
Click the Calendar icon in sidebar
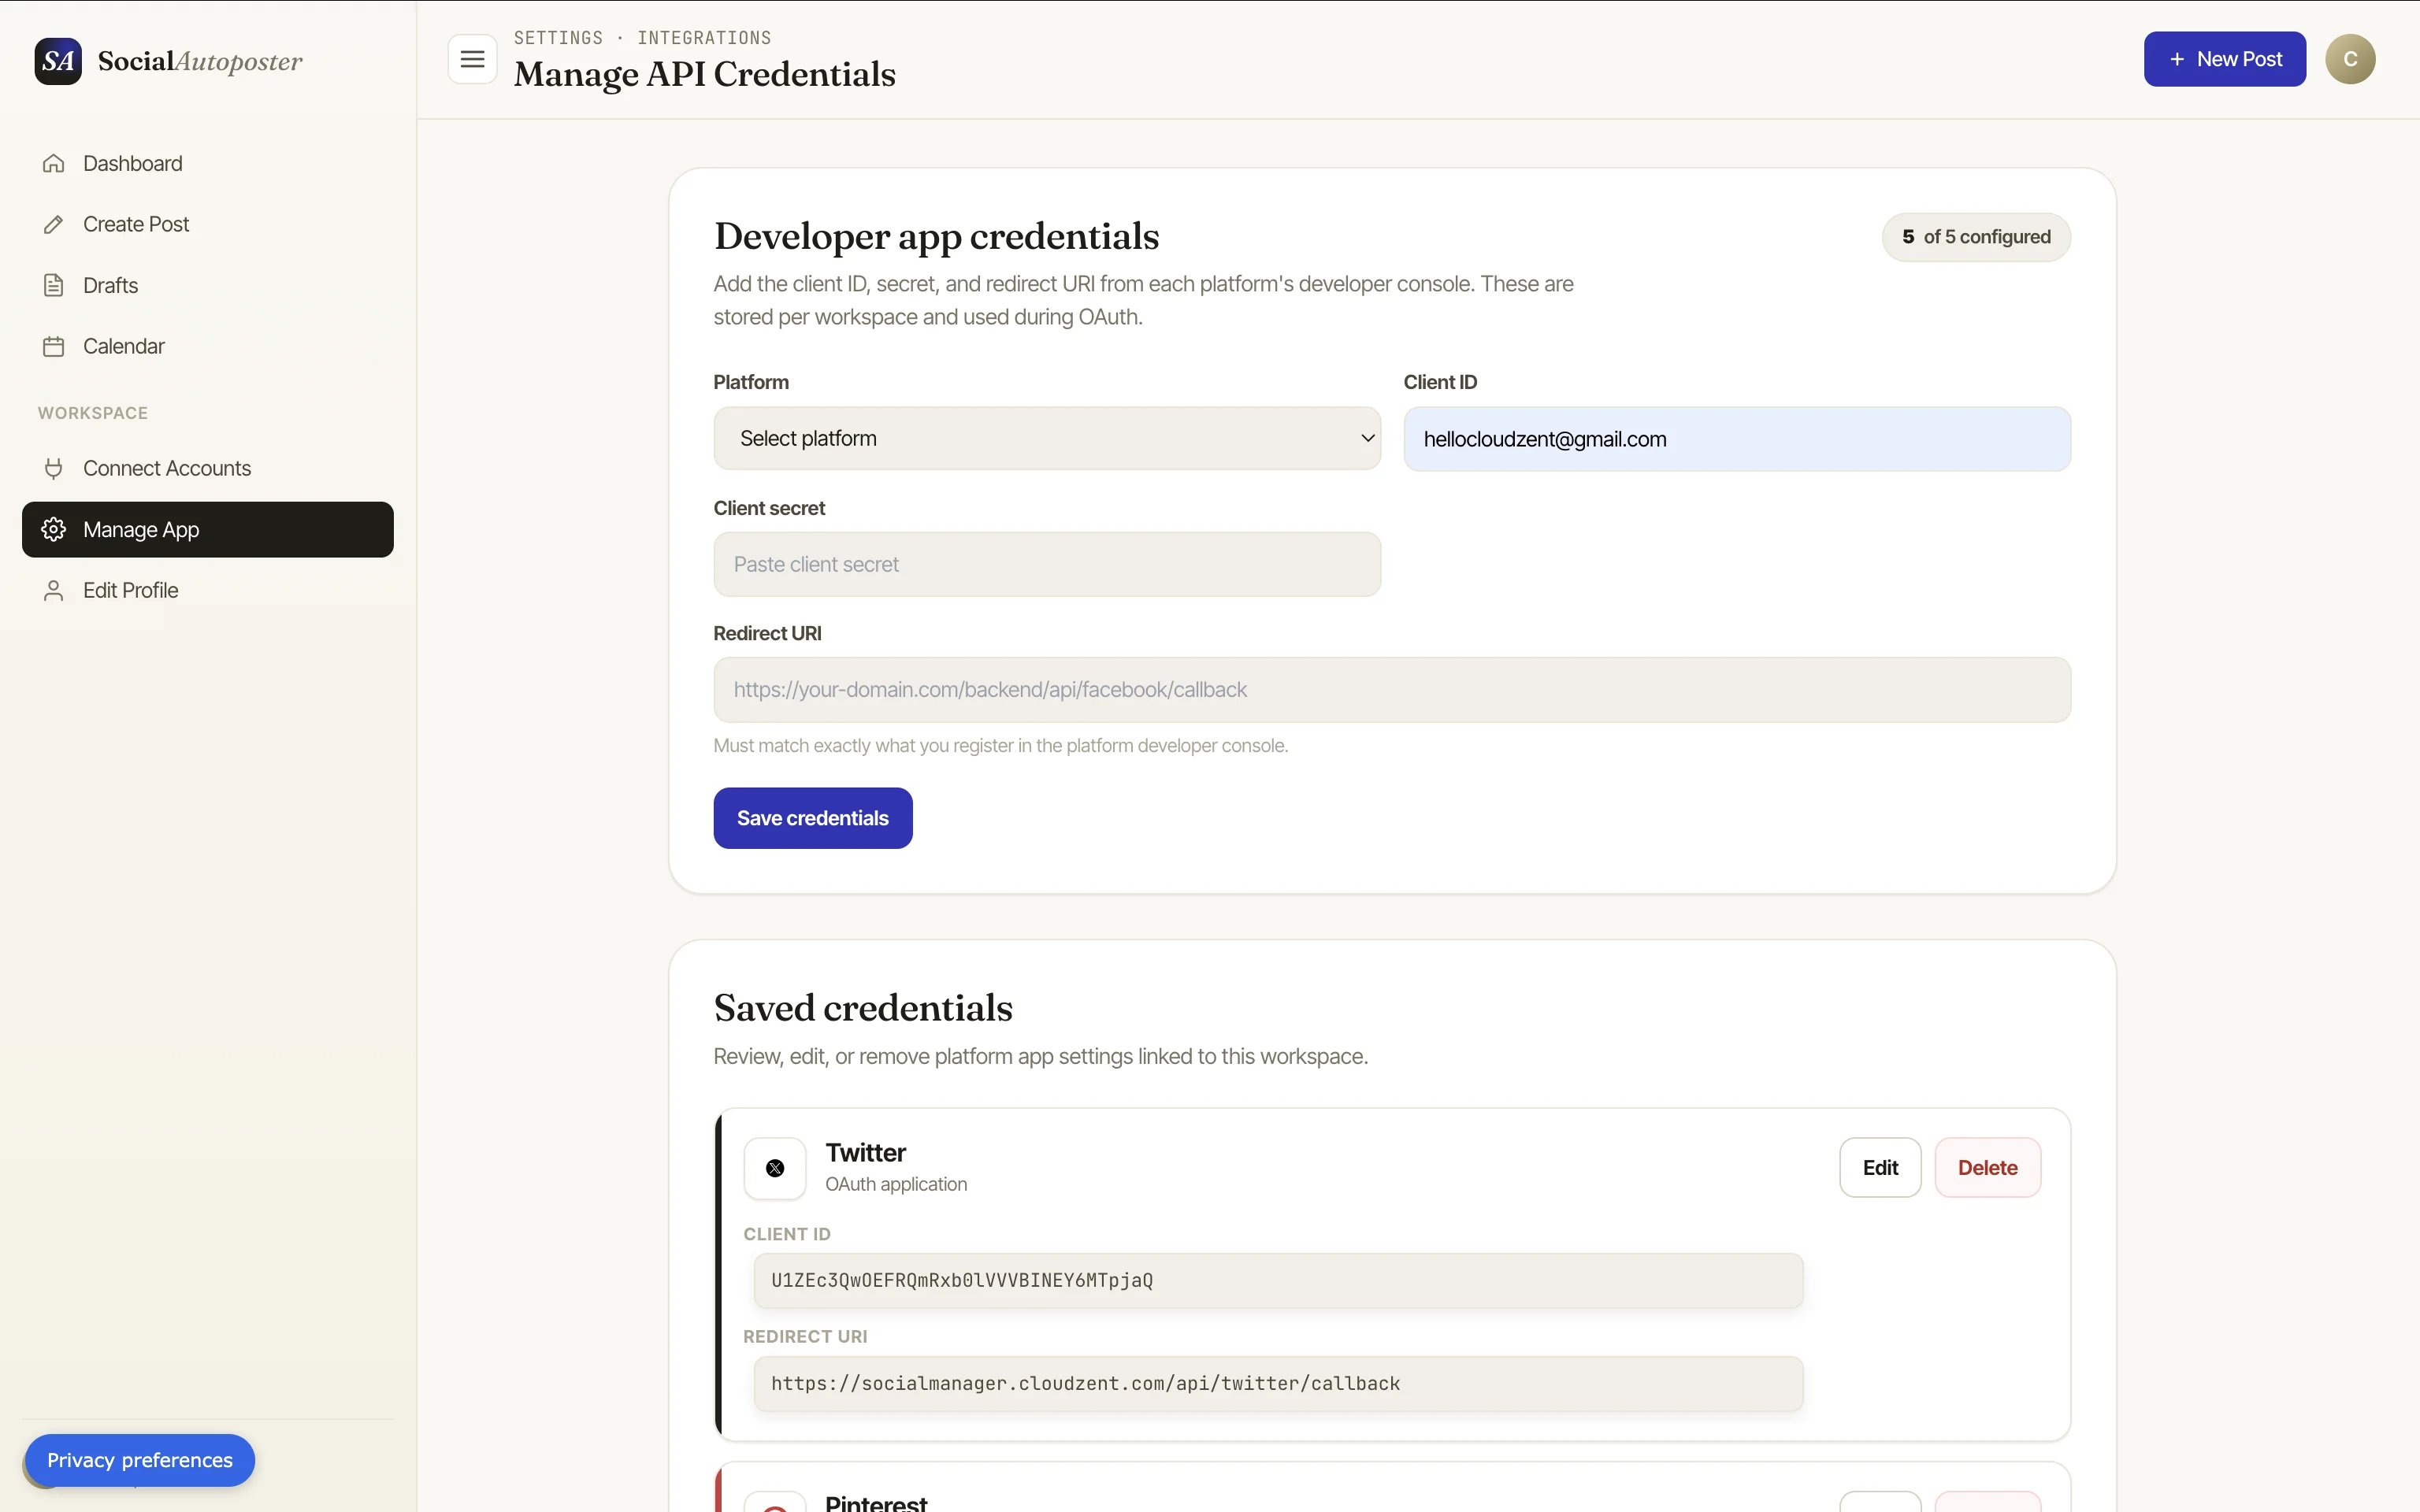click(x=54, y=346)
